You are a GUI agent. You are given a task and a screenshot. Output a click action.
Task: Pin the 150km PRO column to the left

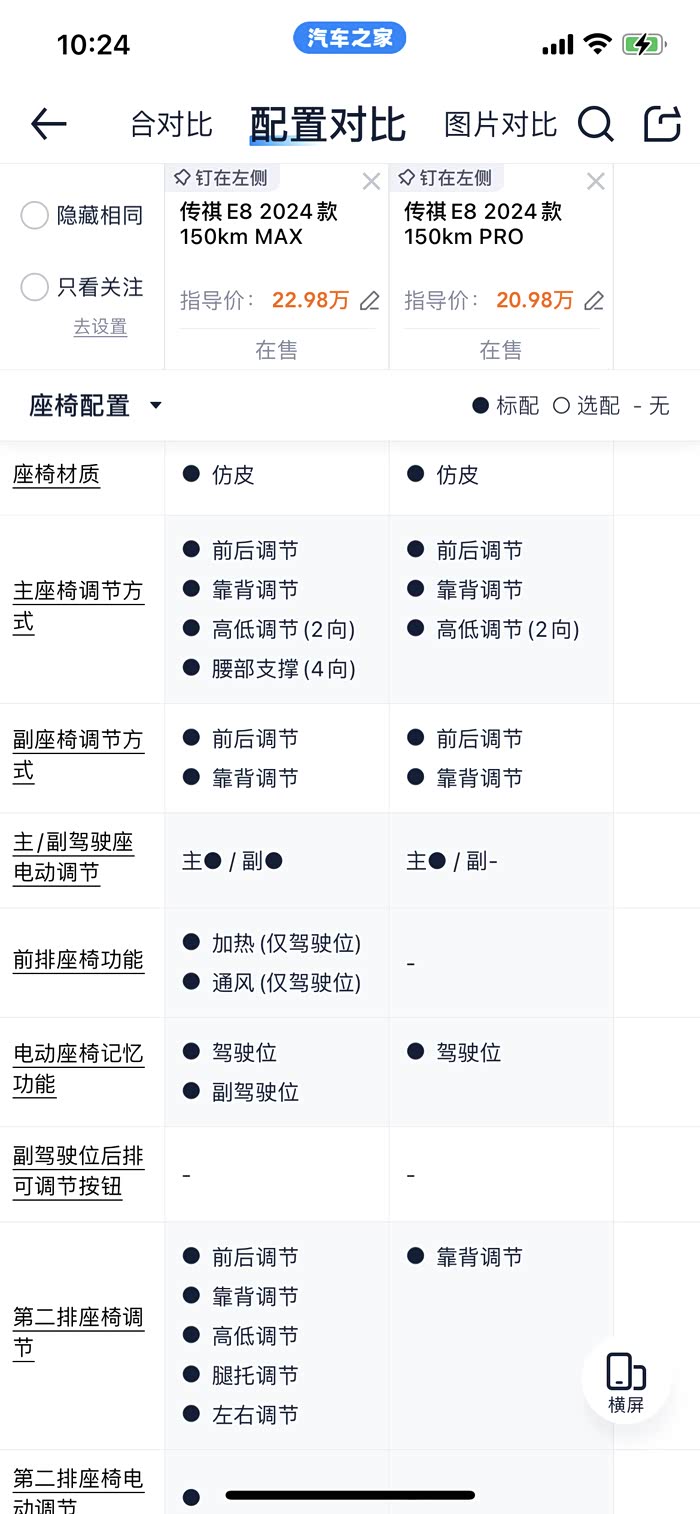445,178
